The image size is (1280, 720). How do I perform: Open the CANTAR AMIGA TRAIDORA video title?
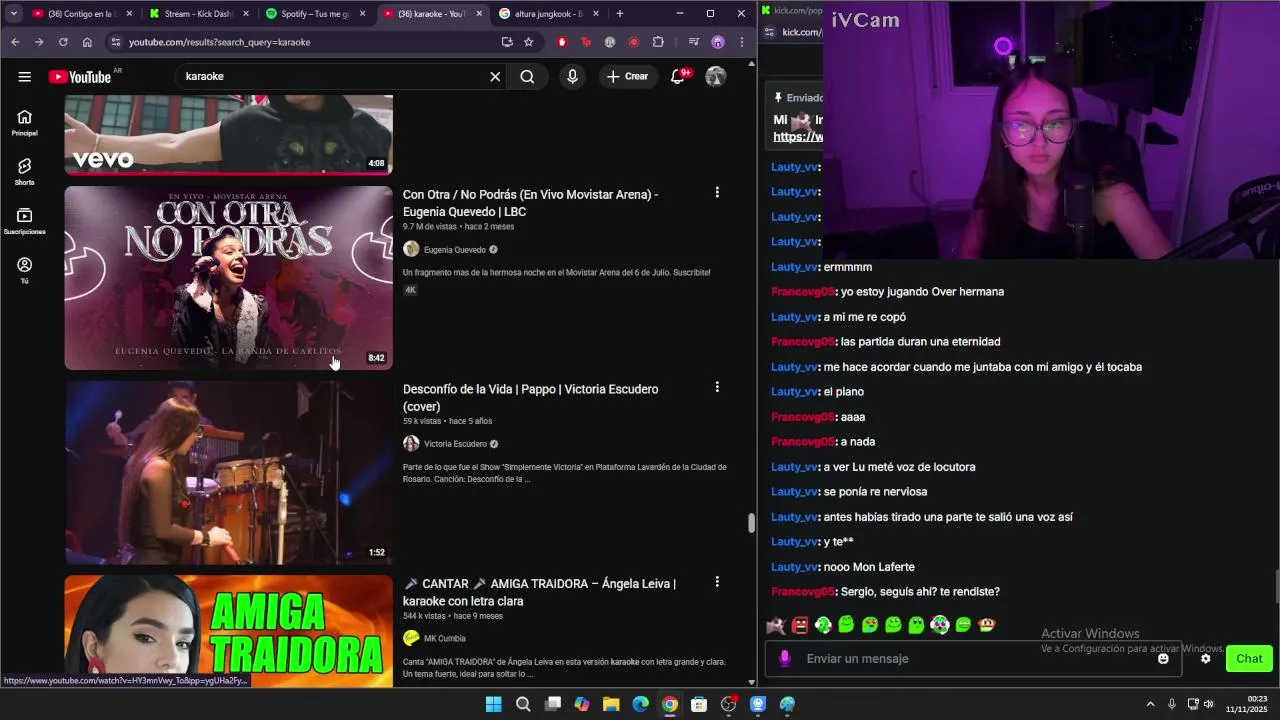coord(539,592)
